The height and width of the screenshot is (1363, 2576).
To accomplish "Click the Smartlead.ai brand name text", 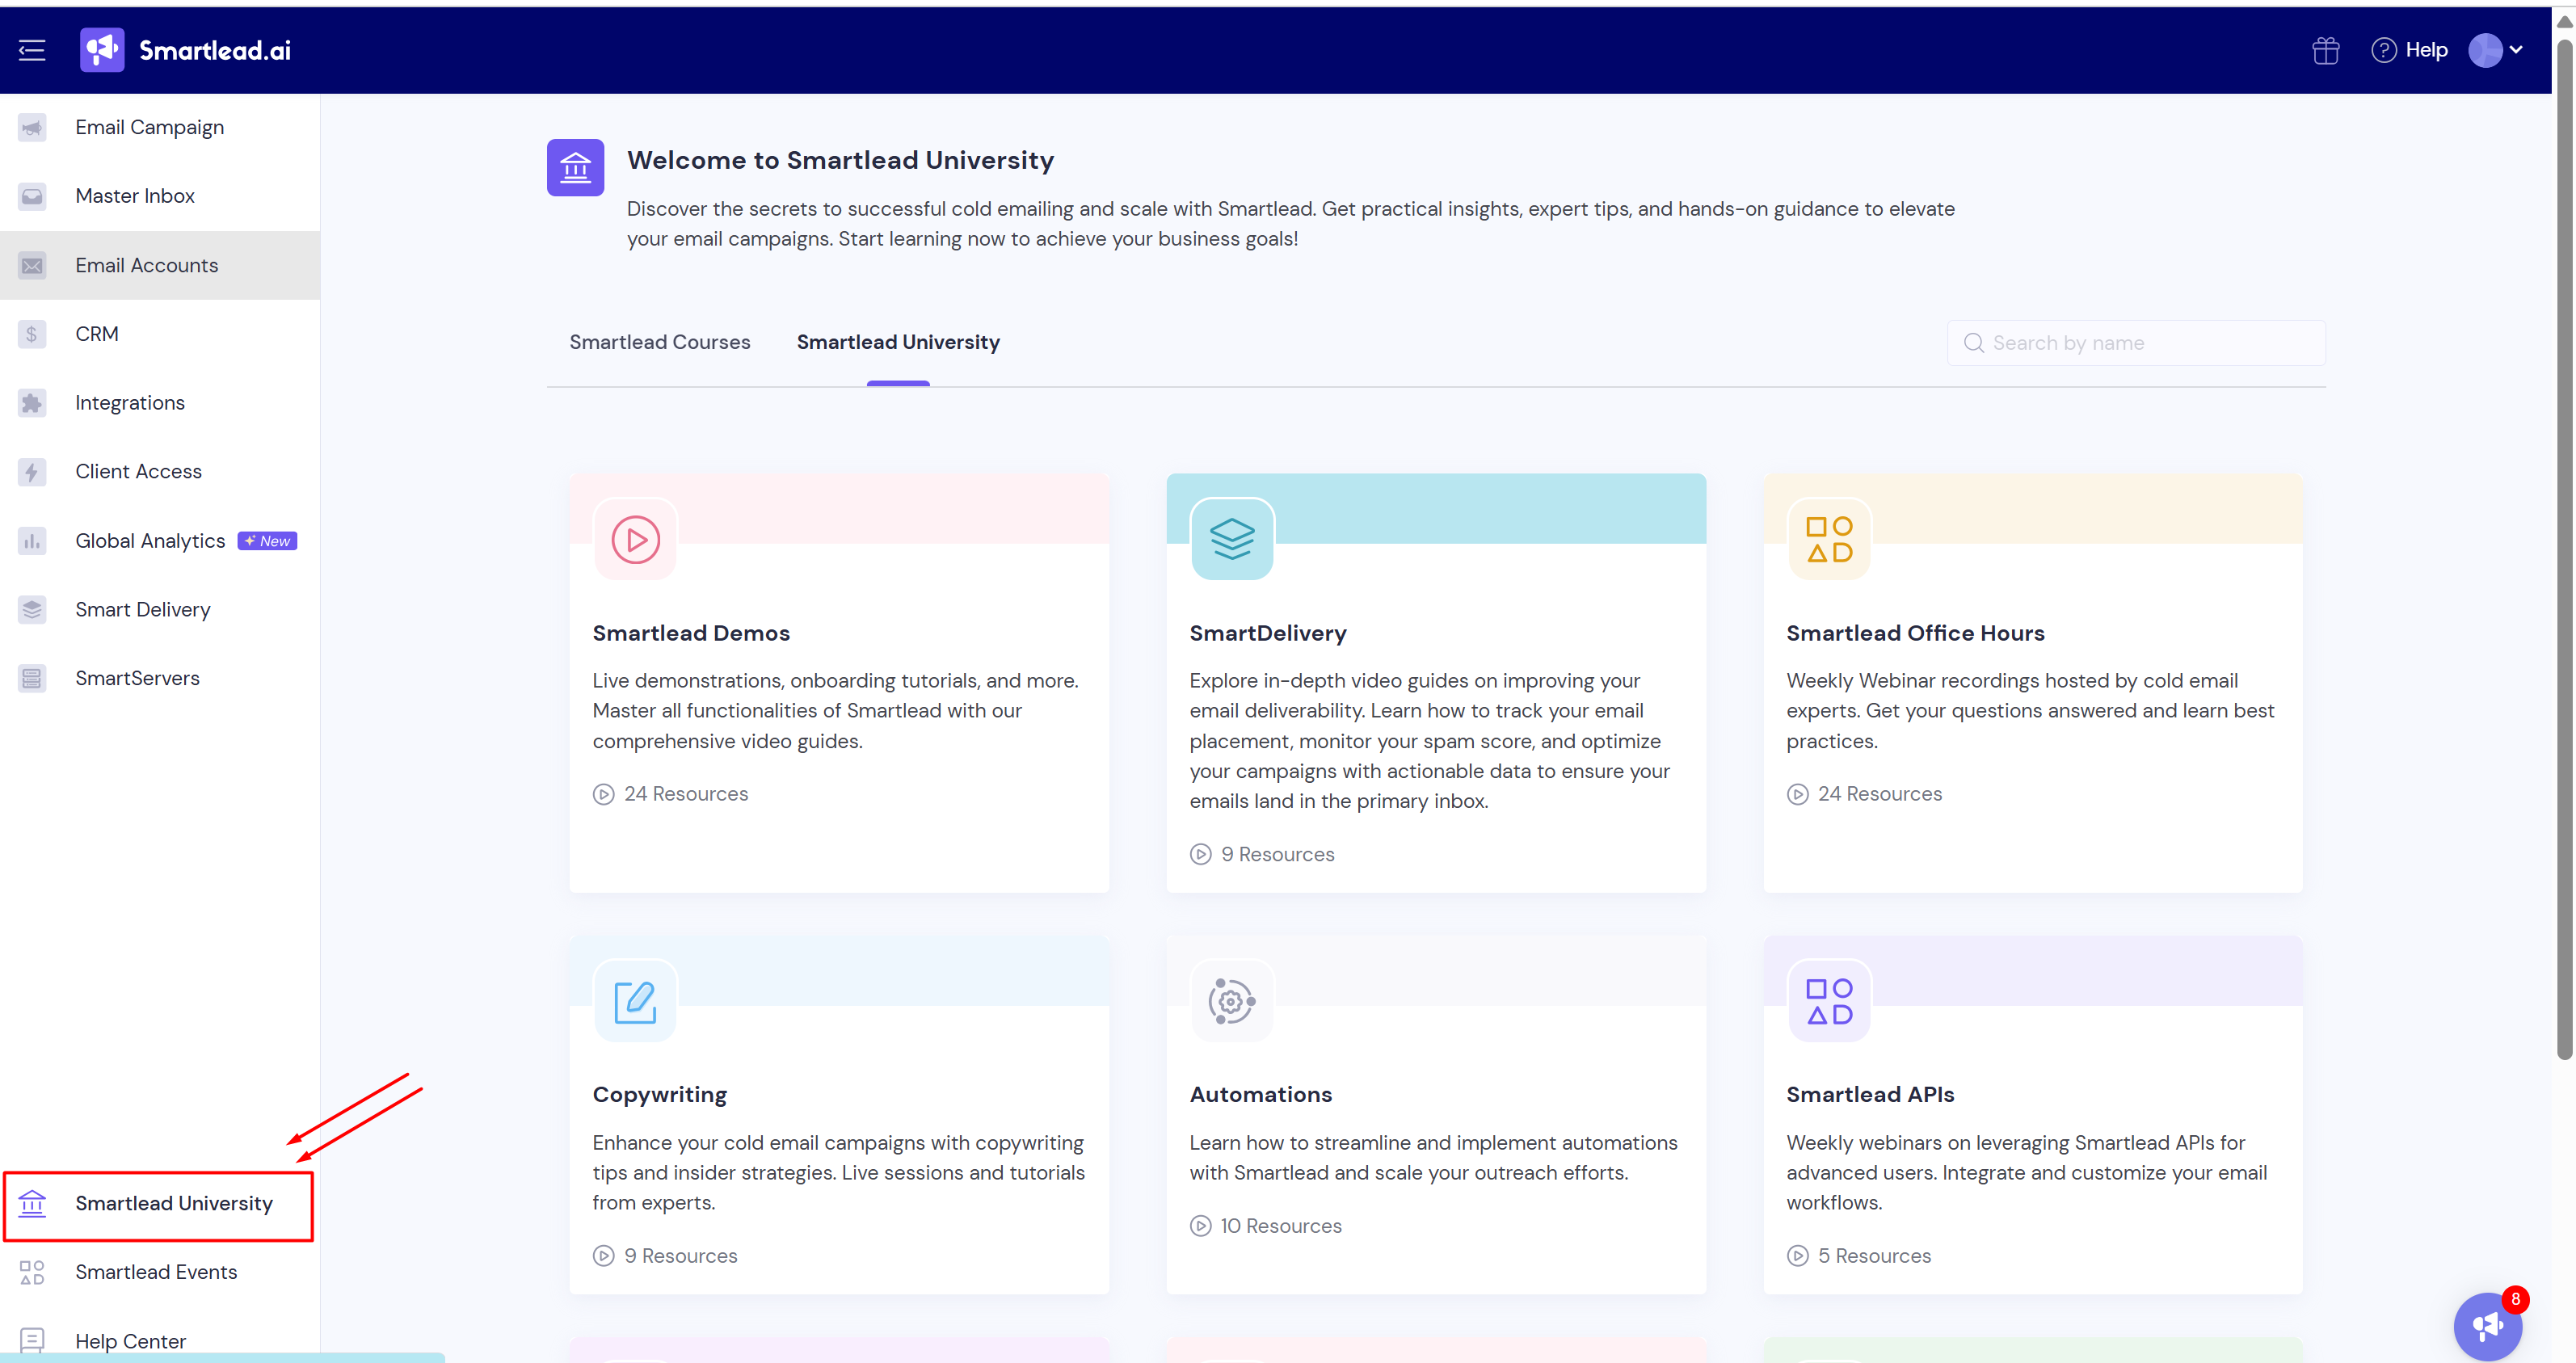I will pos(215,50).
